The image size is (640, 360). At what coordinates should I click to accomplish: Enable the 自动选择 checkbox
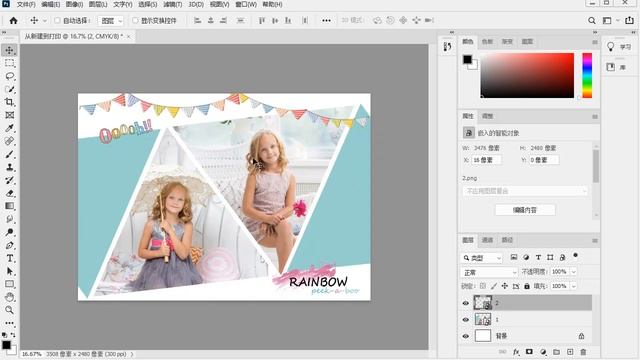(x=58, y=20)
